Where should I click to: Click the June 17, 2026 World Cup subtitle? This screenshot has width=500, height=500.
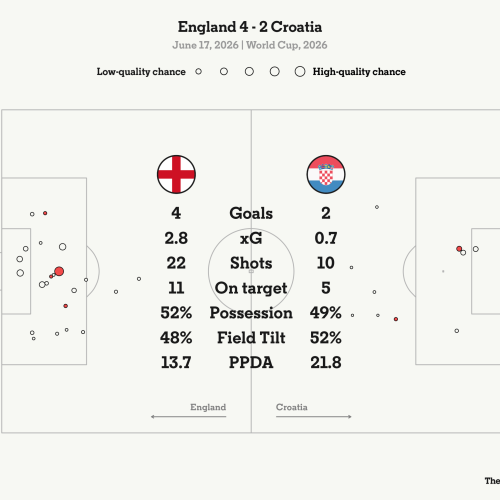click(250, 45)
